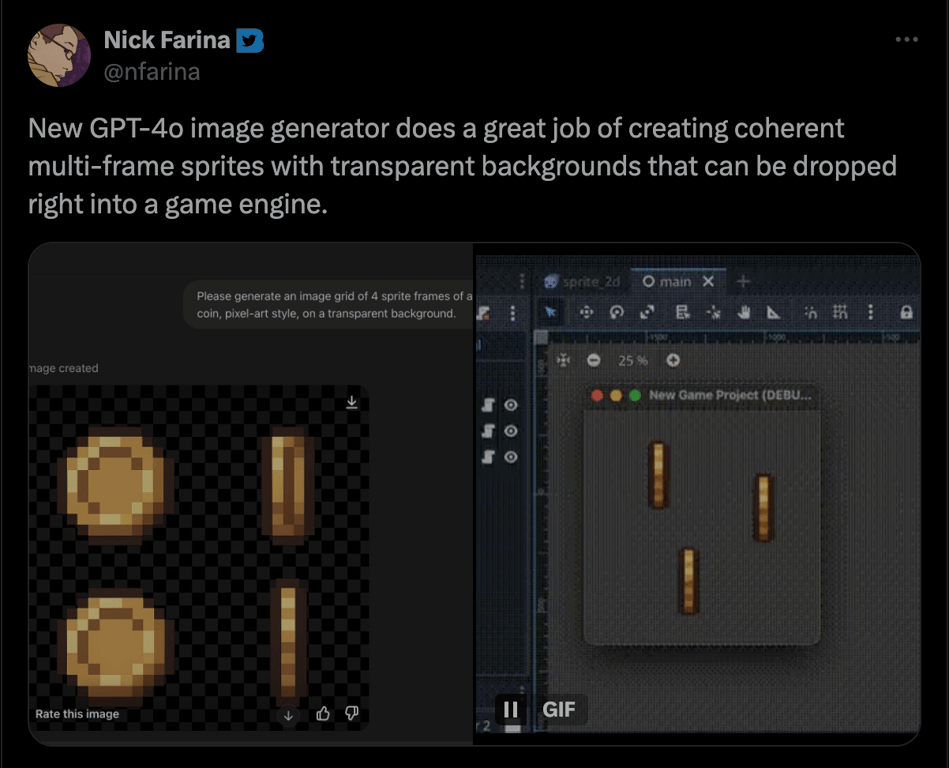949x768 pixels.
Task: Toggle visibility of the bottom scene node
Action: click(511, 457)
